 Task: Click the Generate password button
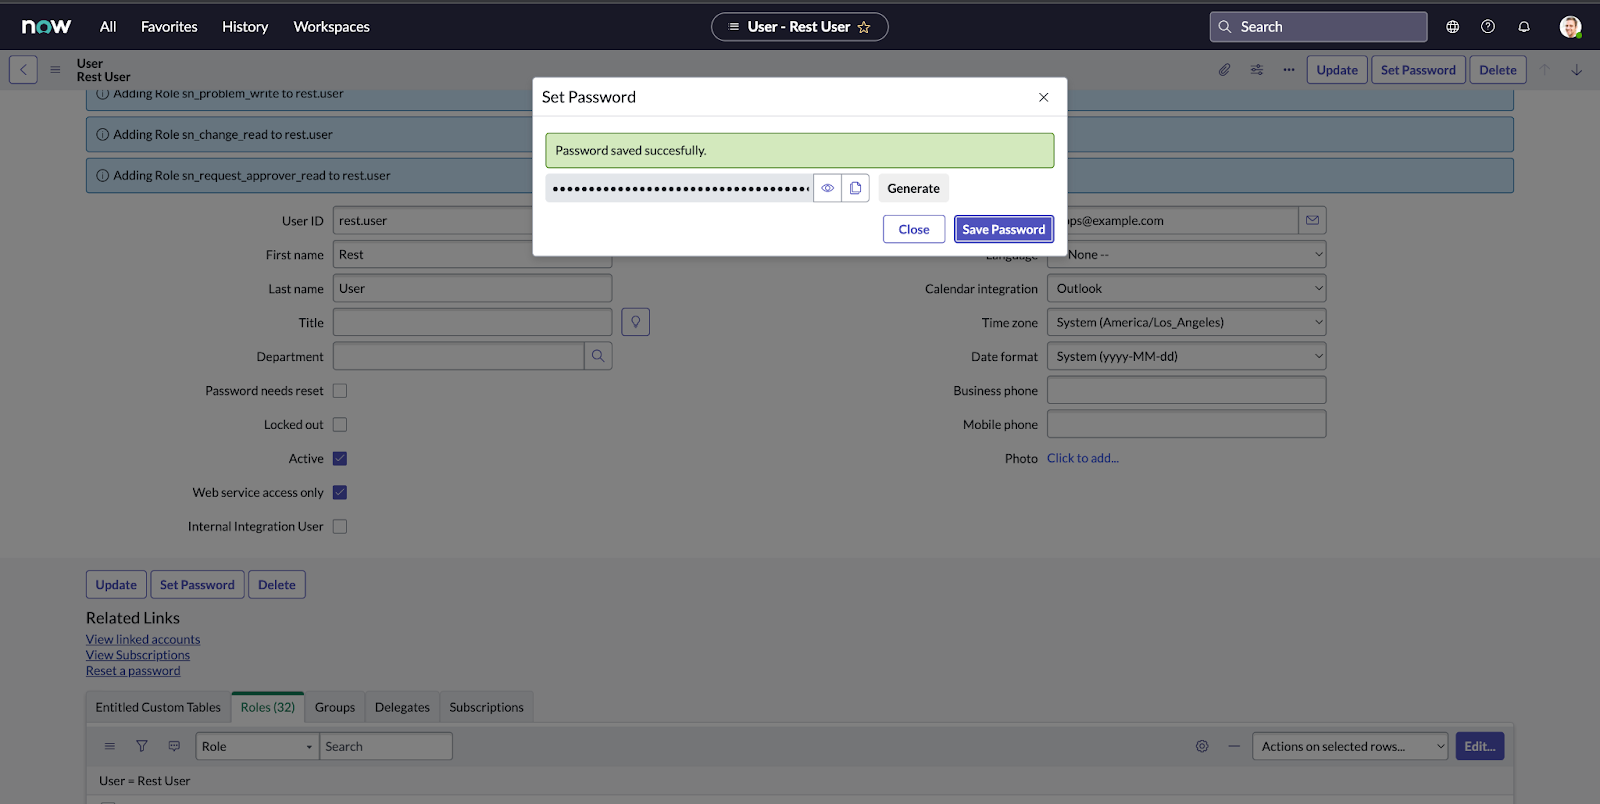tap(913, 188)
